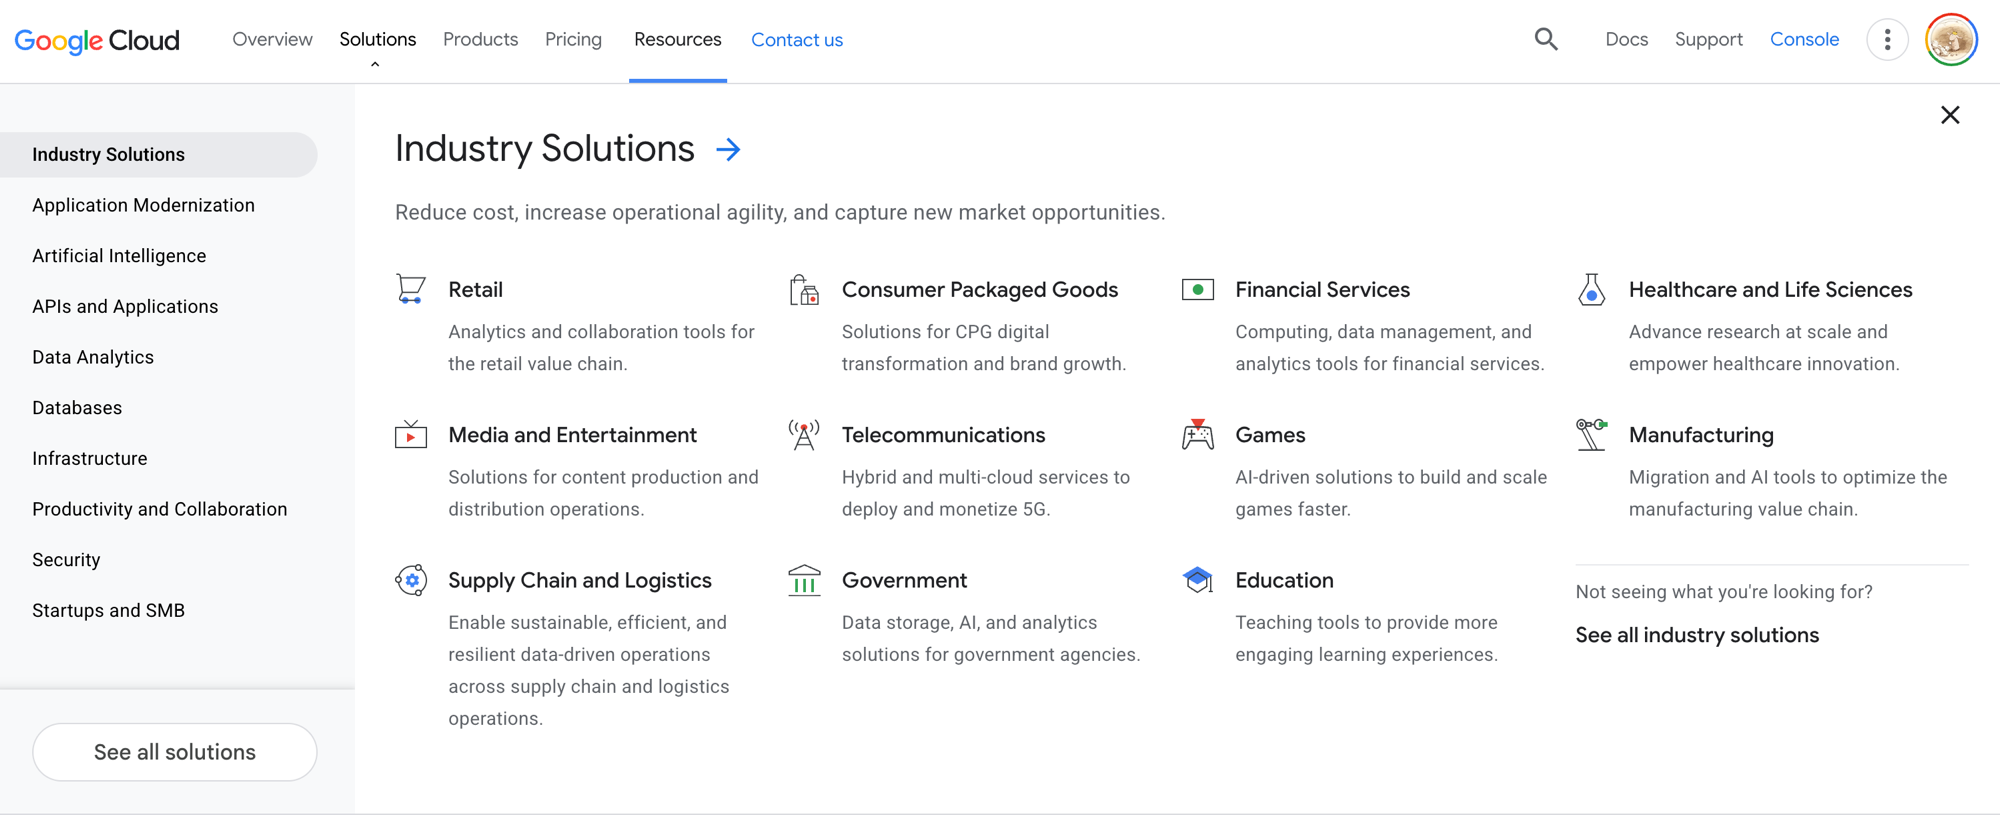
Task: Open the Games solution link
Action: 1270,434
